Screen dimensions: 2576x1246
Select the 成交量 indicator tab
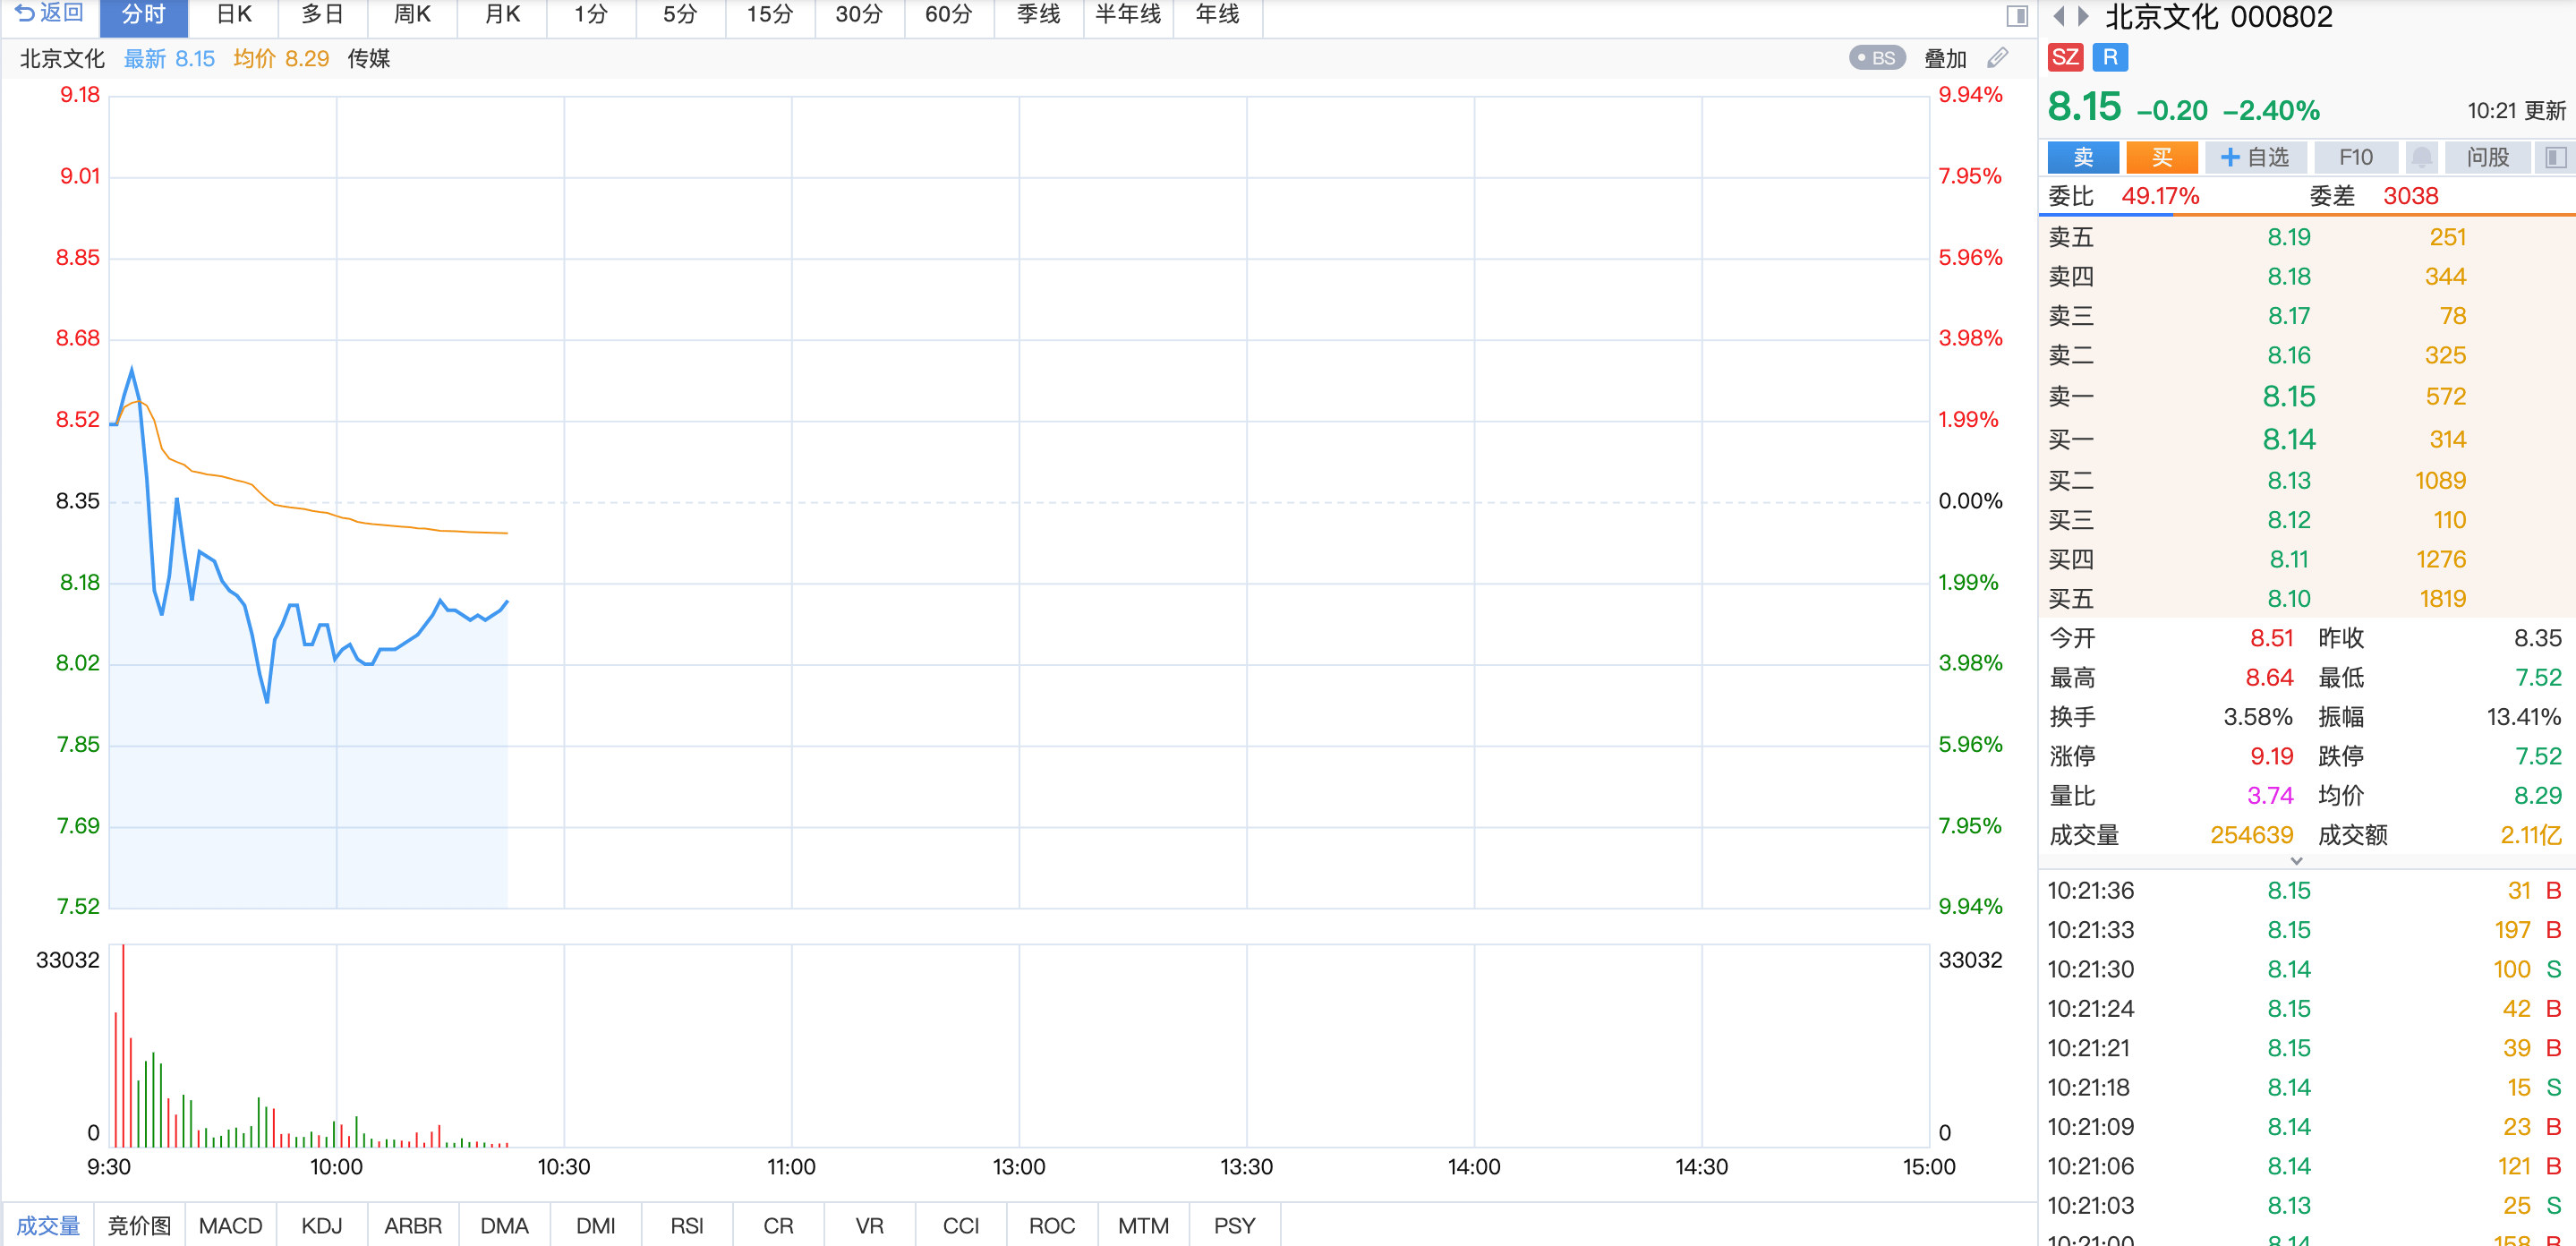coord(47,1225)
